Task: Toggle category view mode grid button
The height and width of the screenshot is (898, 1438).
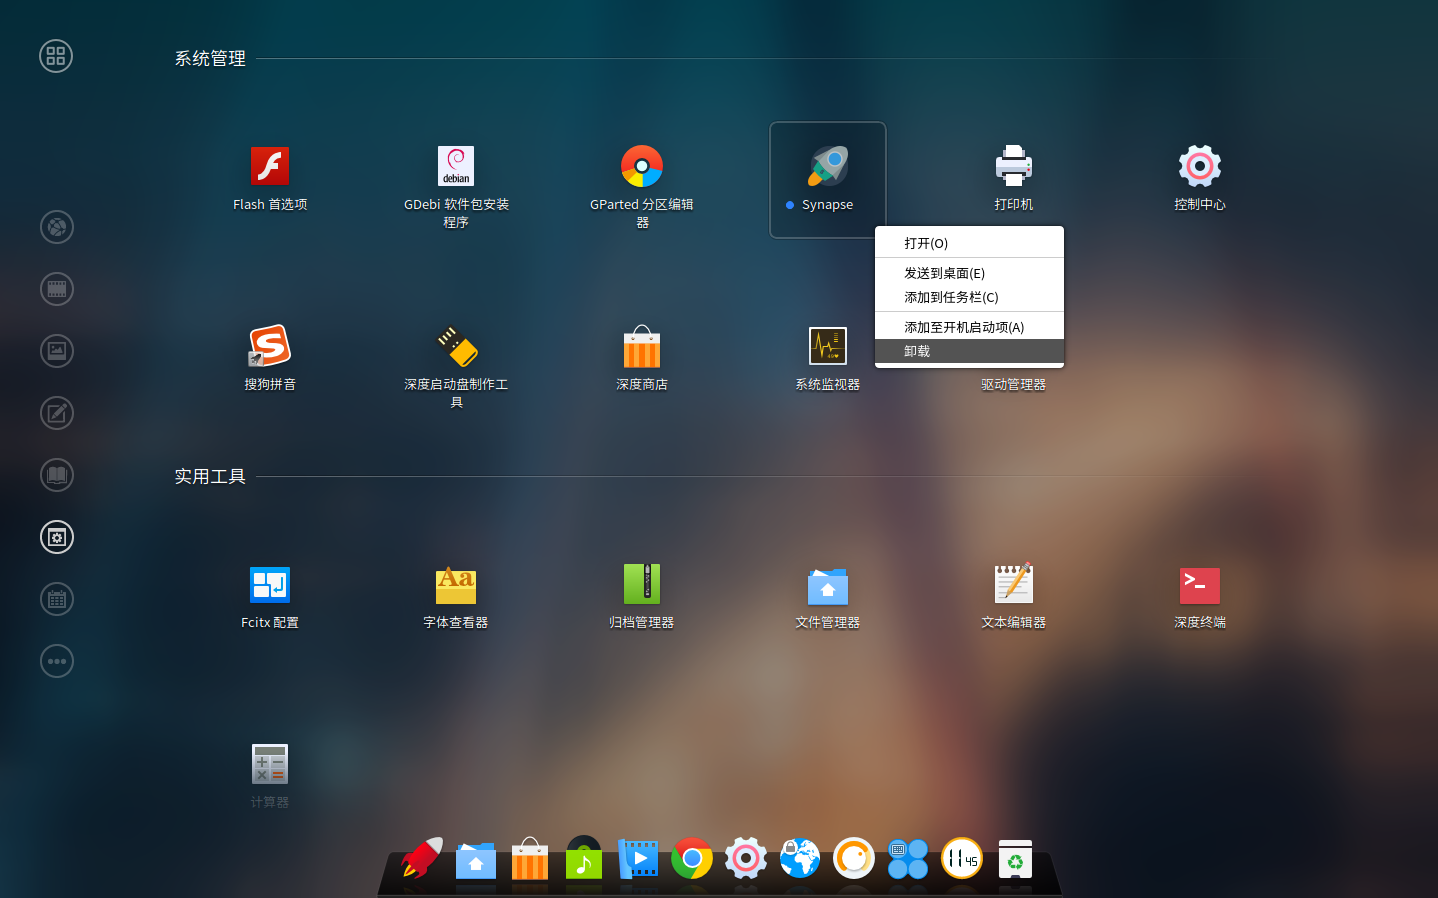Action: (56, 56)
